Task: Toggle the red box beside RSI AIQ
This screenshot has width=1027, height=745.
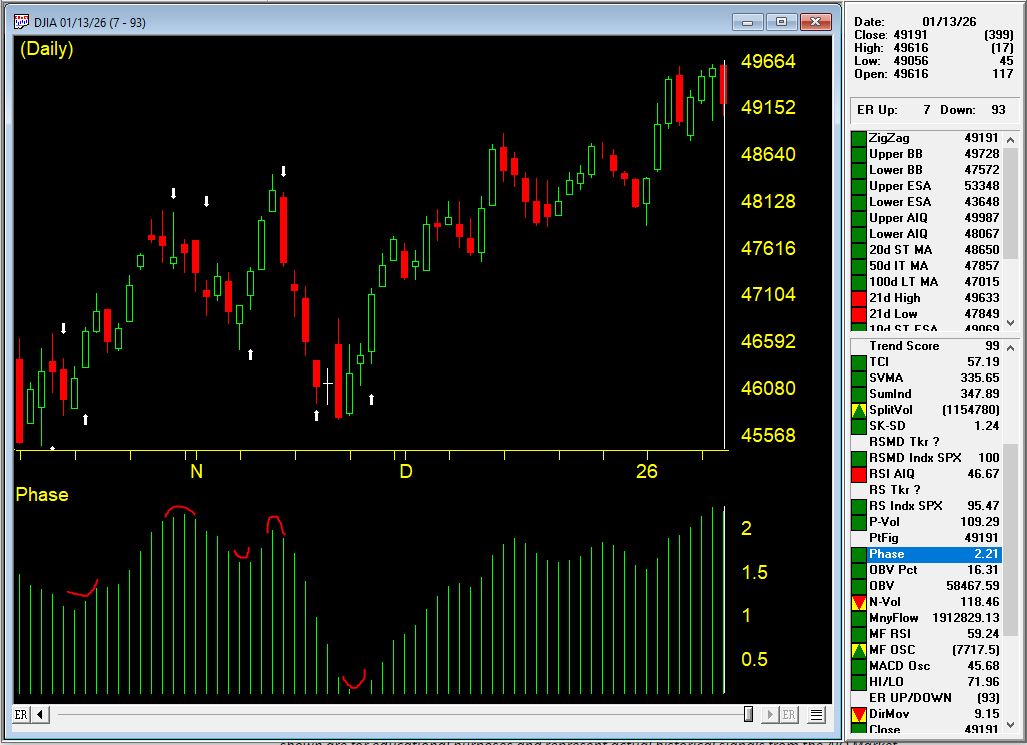Action: (x=858, y=474)
